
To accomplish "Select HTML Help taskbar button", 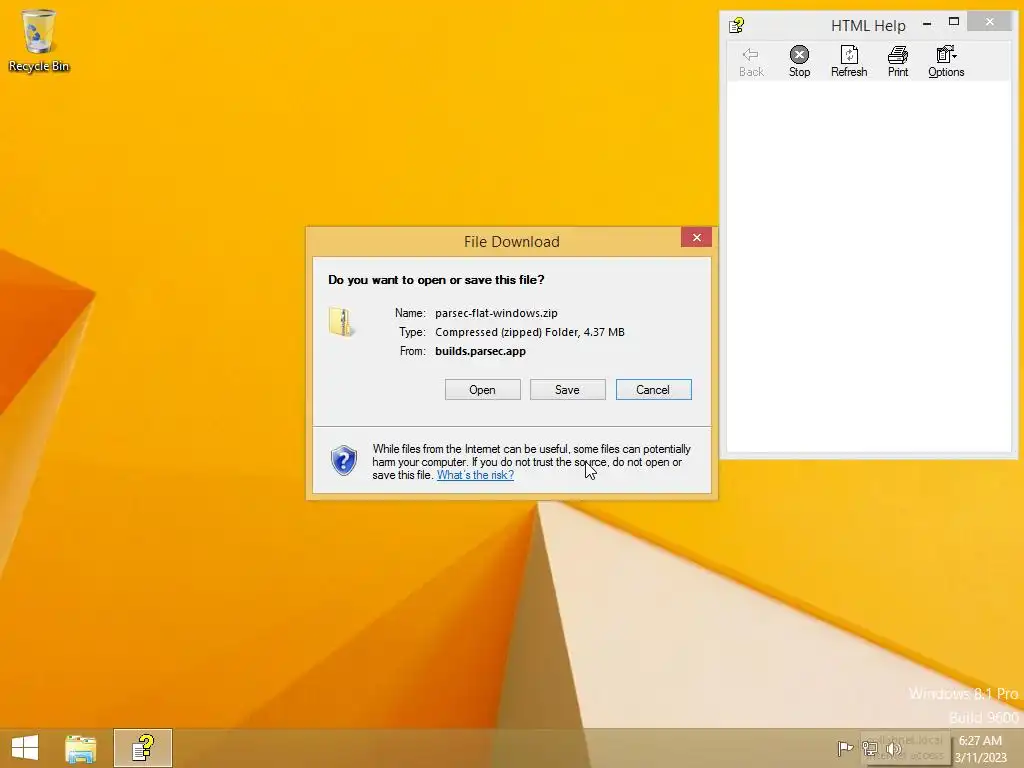I will (142, 748).
